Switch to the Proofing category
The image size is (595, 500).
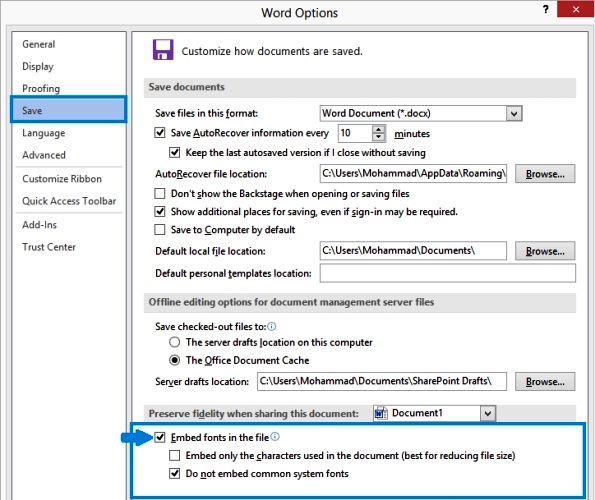coord(41,88)
